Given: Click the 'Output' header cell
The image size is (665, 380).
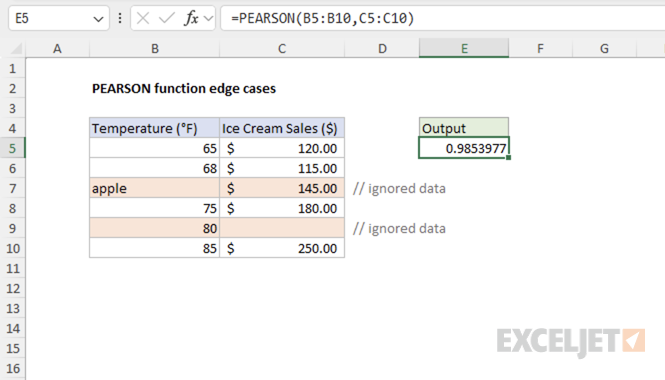Looking at the screenshot, I should coord(464,128).
